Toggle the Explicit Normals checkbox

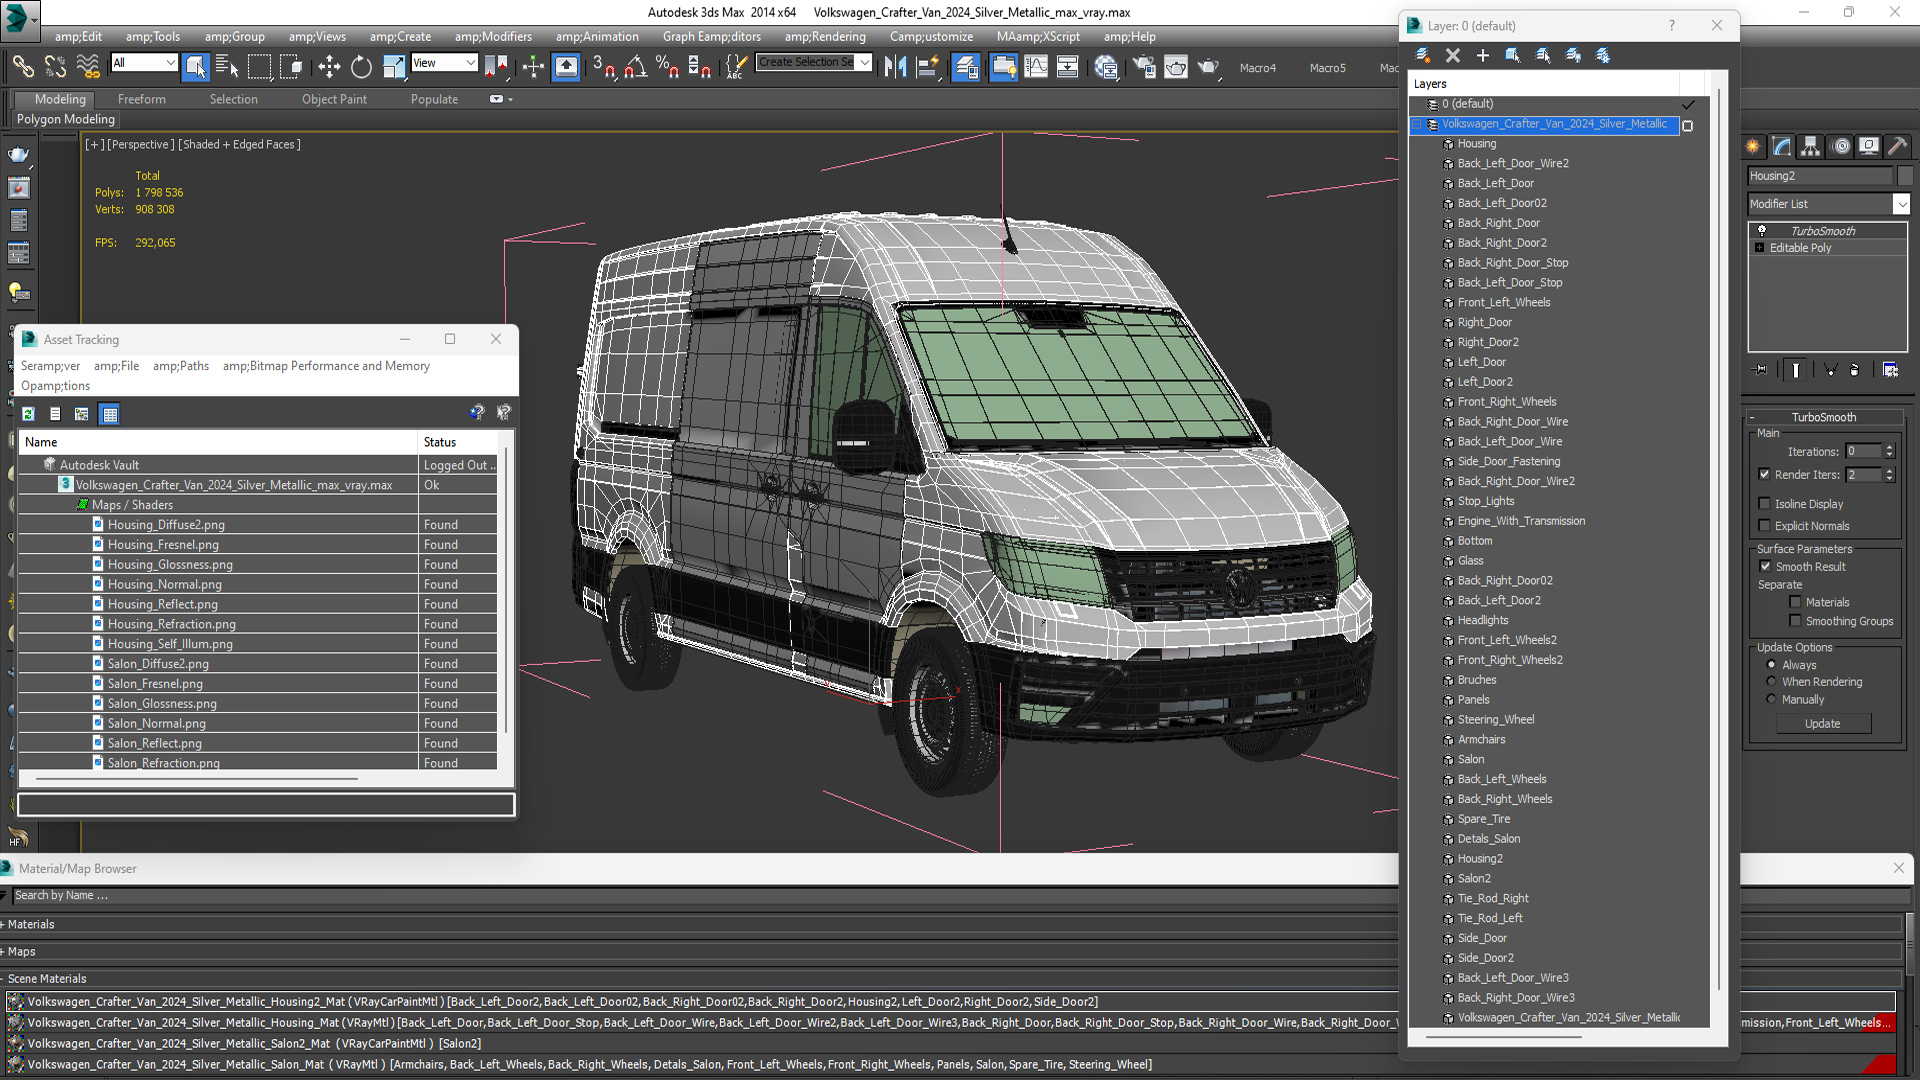[1764, 526]
